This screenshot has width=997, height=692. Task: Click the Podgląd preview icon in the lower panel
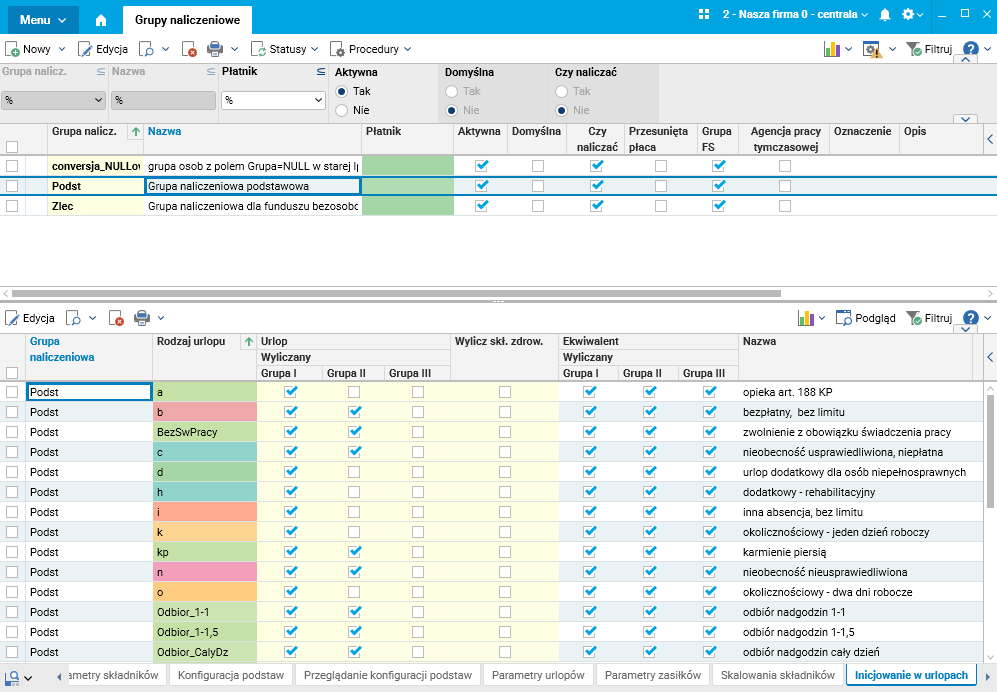(x=843, y=318)
